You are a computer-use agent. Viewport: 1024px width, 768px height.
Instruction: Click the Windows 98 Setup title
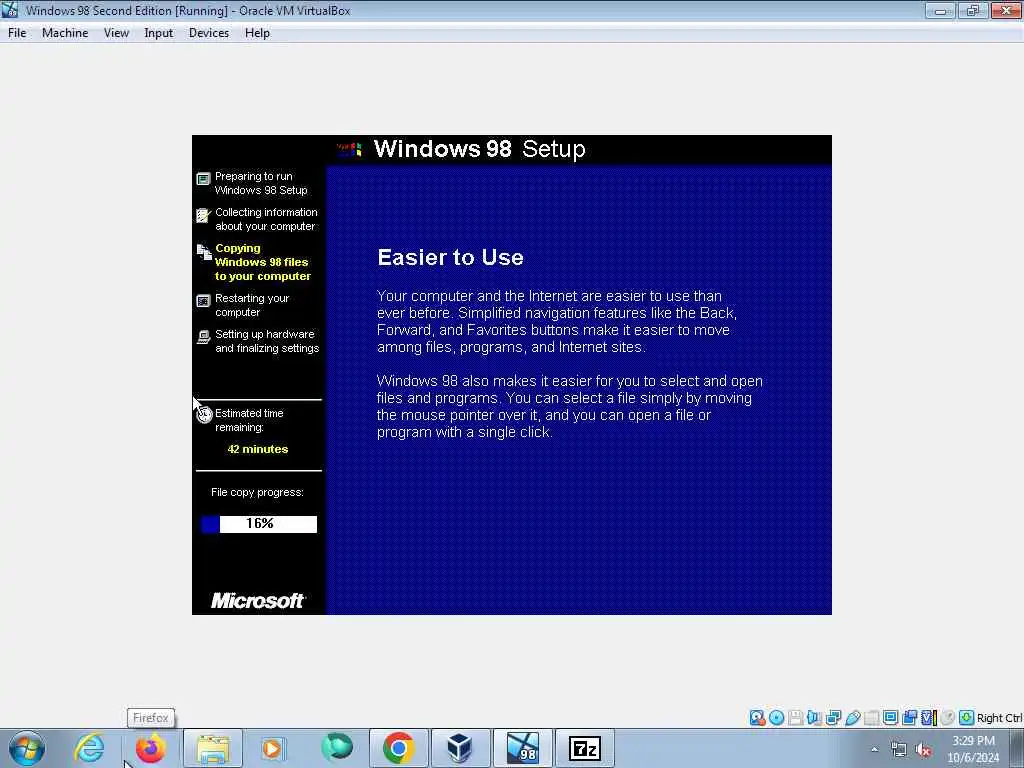coord(479,149)
